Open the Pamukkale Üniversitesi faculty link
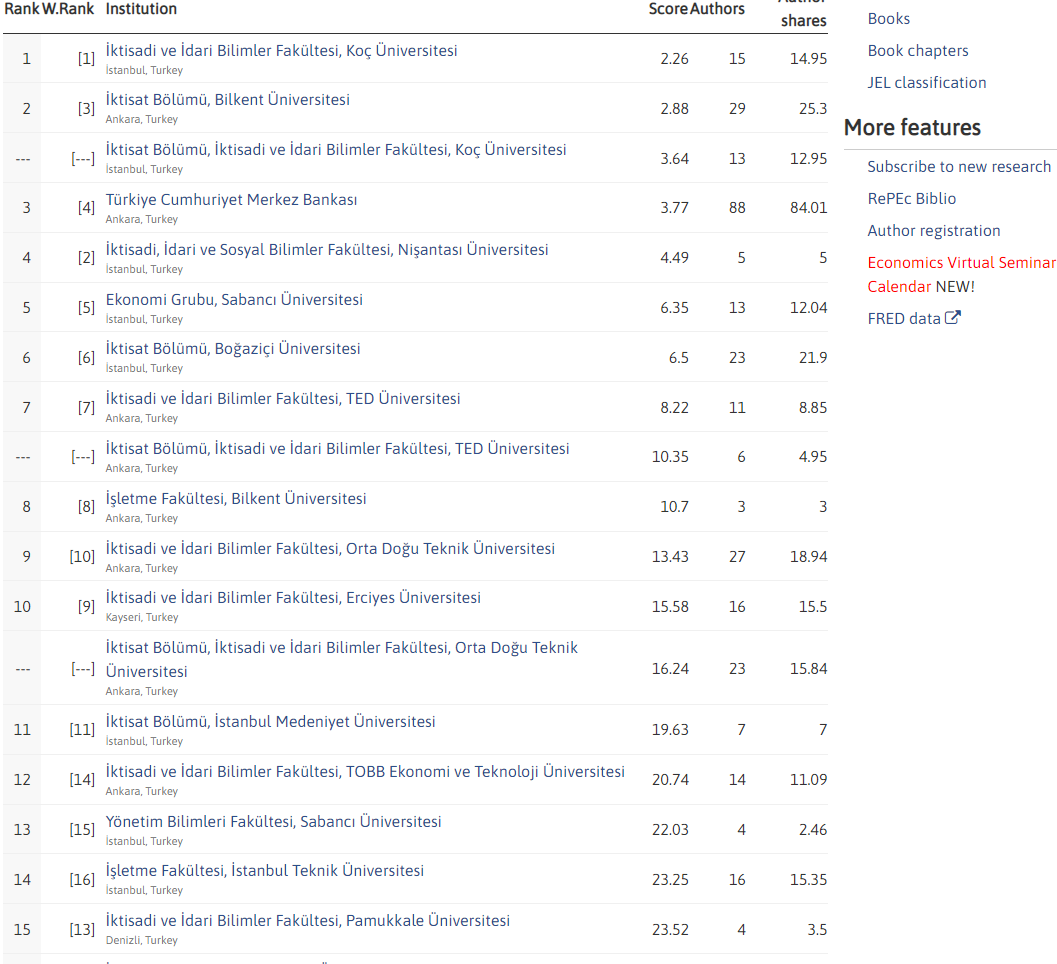The width and height of the screenshot is (1057, 964). coord(307,920)
